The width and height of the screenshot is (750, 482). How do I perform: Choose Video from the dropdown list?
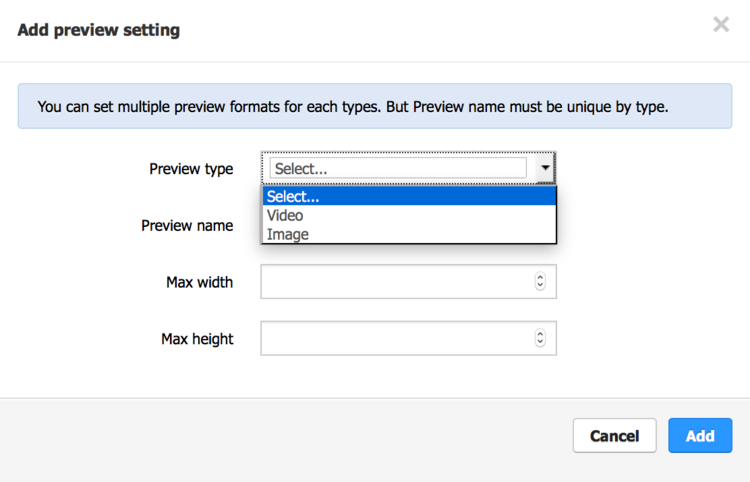pyautogui.click(x=409, y=215)
